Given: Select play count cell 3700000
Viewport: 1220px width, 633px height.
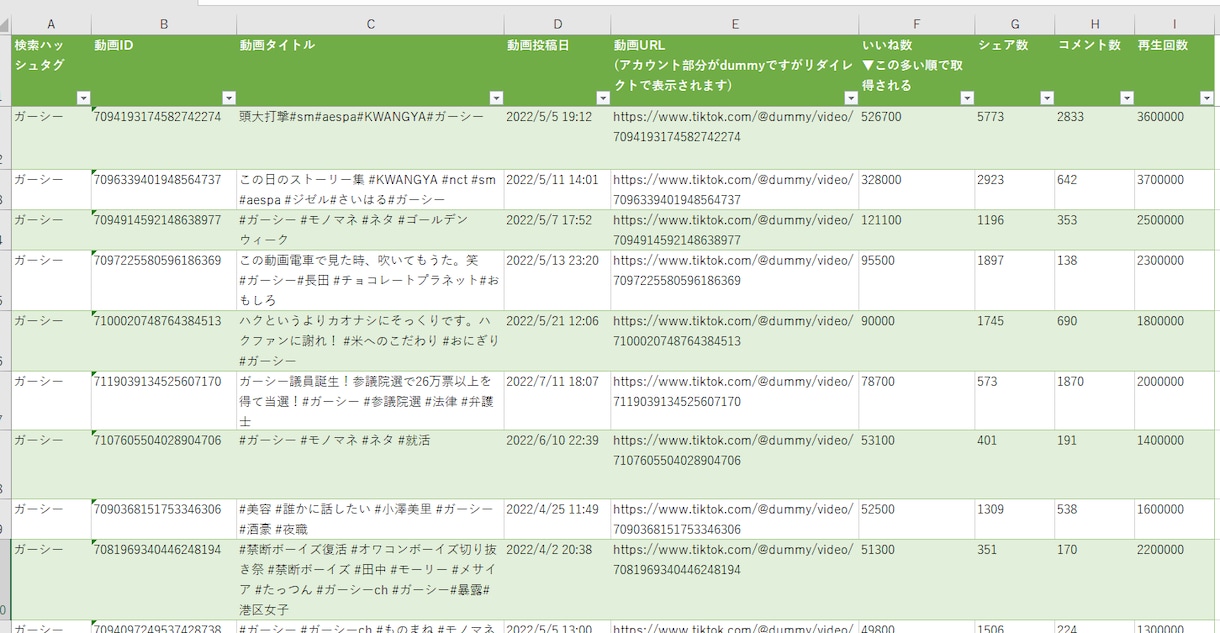Looking at the screenshot, I should pyautogui.click(x=1175, y=189).
